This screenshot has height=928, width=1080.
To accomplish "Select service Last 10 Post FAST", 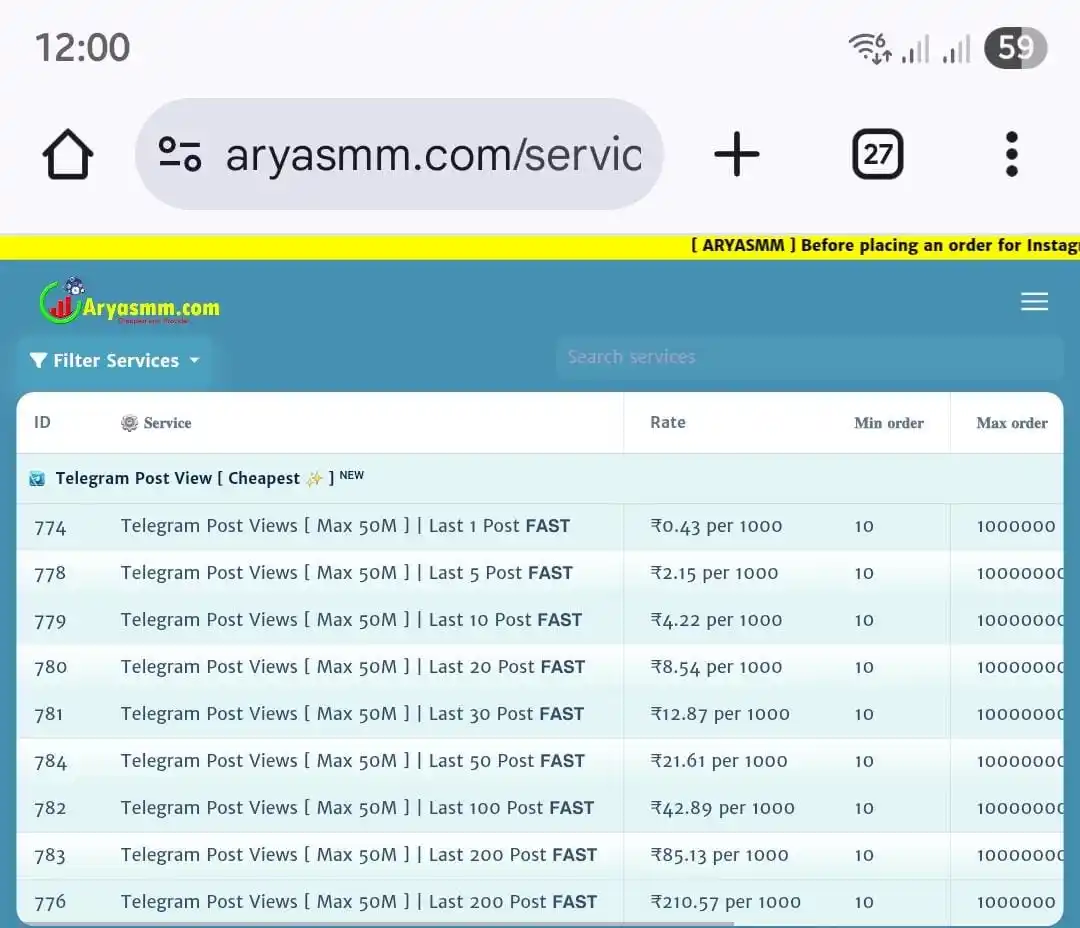I will [351, 619].
